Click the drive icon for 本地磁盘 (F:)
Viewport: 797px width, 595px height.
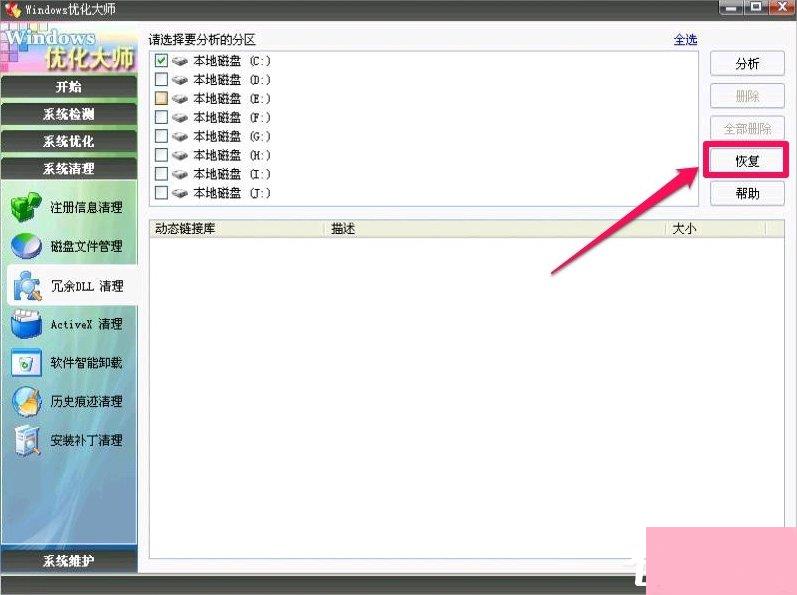click(180, 117)
